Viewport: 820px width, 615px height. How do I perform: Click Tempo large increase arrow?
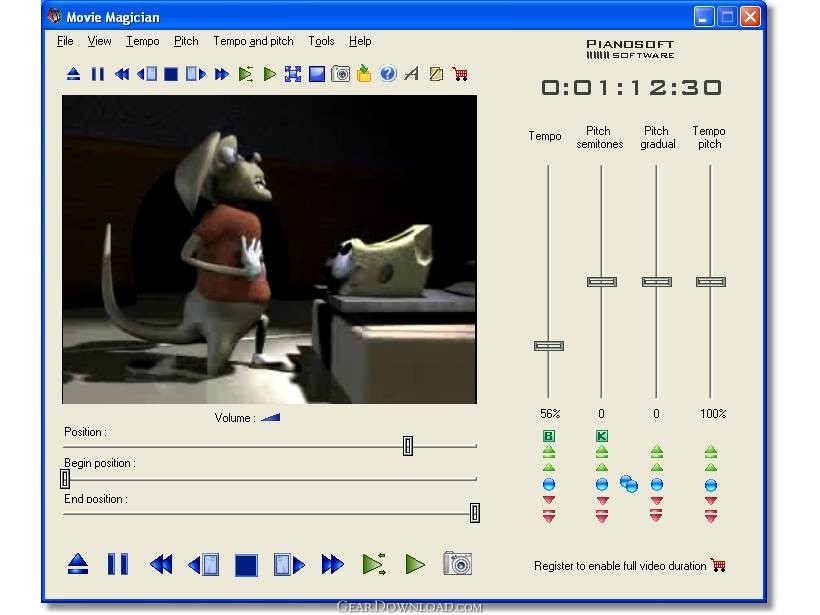[x=549, y=451]
